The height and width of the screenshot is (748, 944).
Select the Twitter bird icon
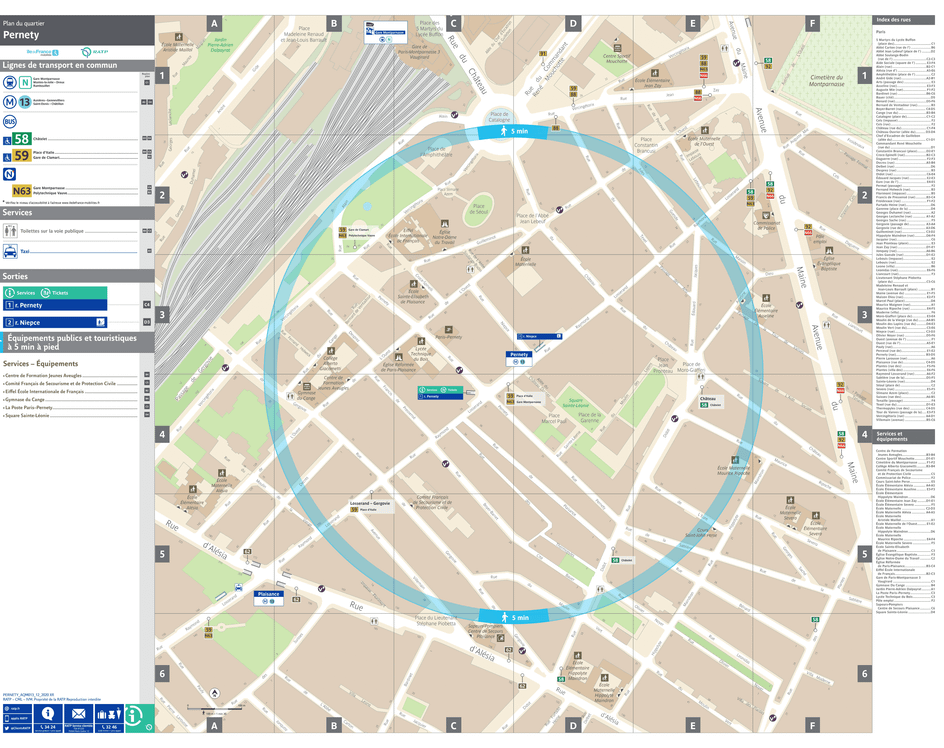(7, 728)
